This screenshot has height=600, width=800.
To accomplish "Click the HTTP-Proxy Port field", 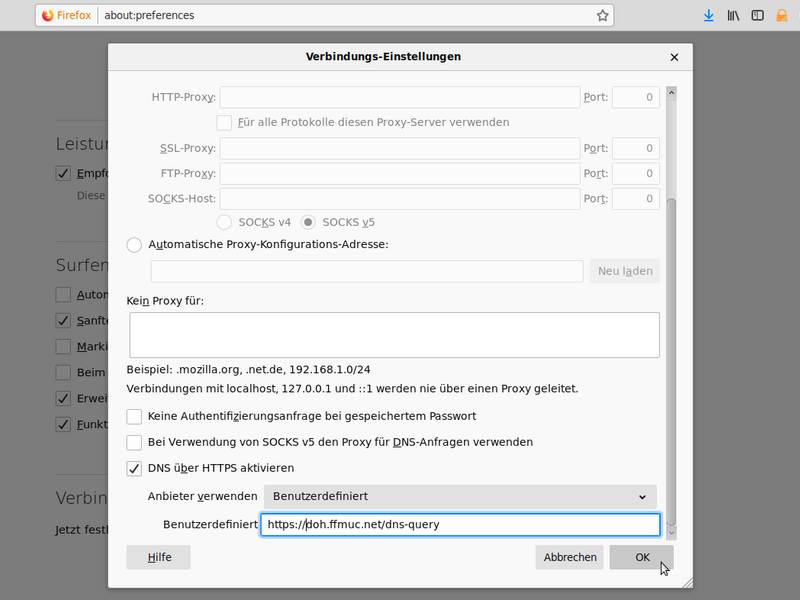I will [636, 97].
